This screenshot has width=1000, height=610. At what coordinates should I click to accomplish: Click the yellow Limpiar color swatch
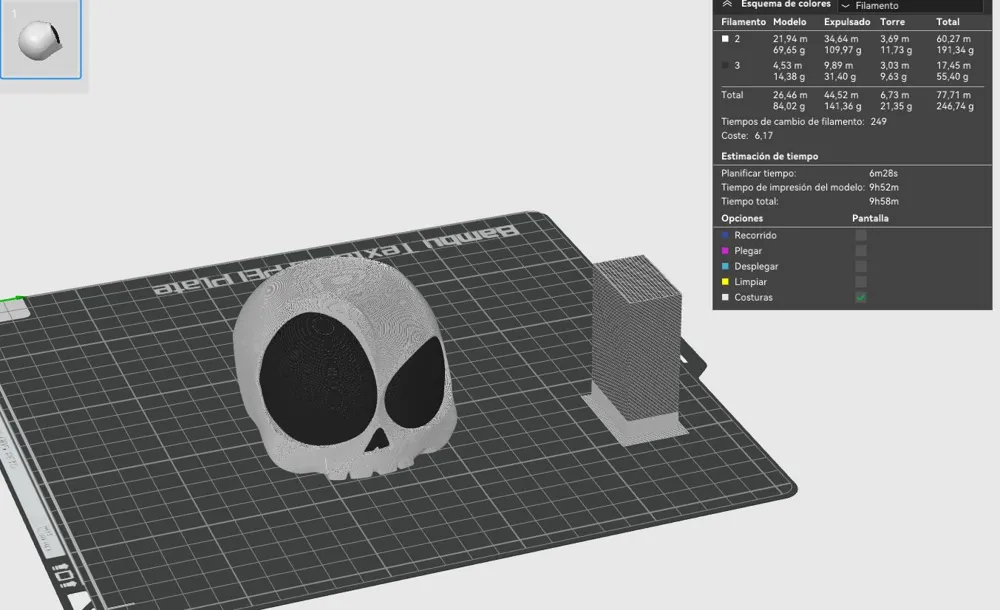[725, 281]
